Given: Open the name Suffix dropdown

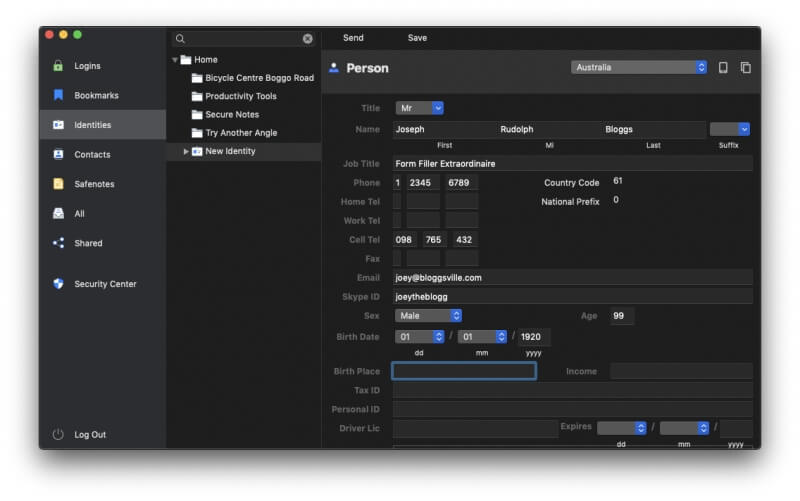Looking at the screenshot, I should tap(730, 129).
